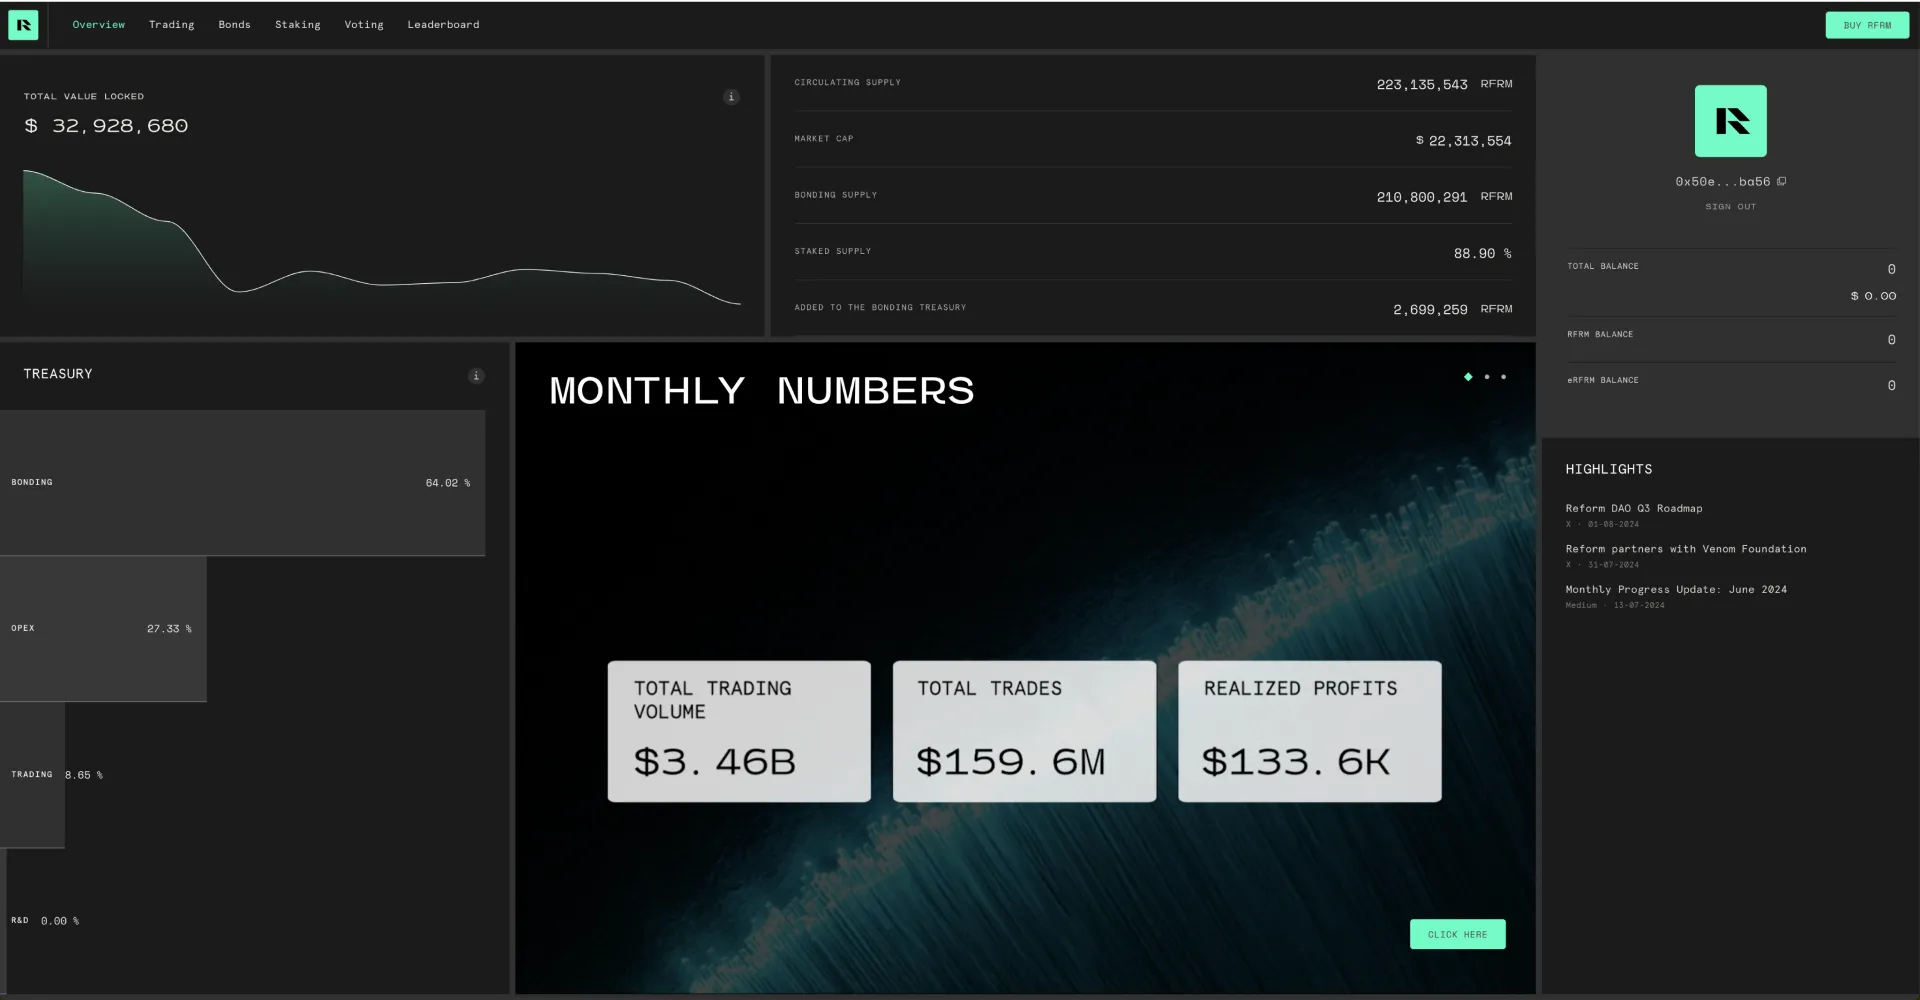Viewport: 1920px width, 1000px height.
Task: Select the third carousel dot indicator
Action: tap(1503, 377)
